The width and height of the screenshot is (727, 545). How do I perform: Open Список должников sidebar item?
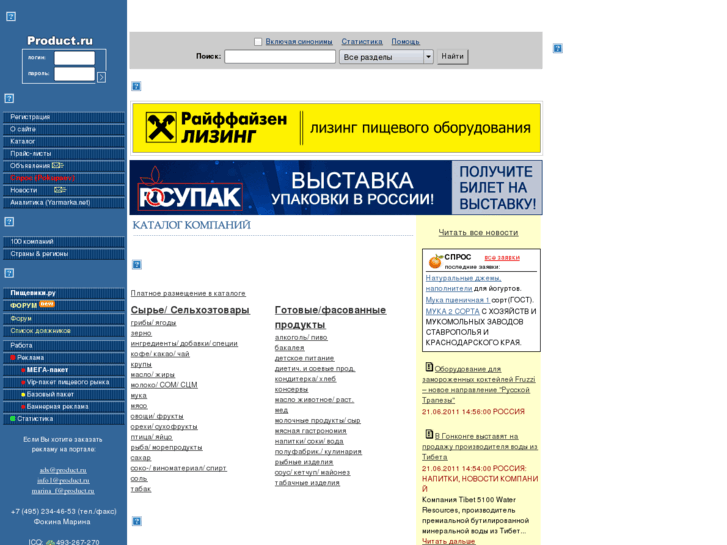tap(64, 331)
